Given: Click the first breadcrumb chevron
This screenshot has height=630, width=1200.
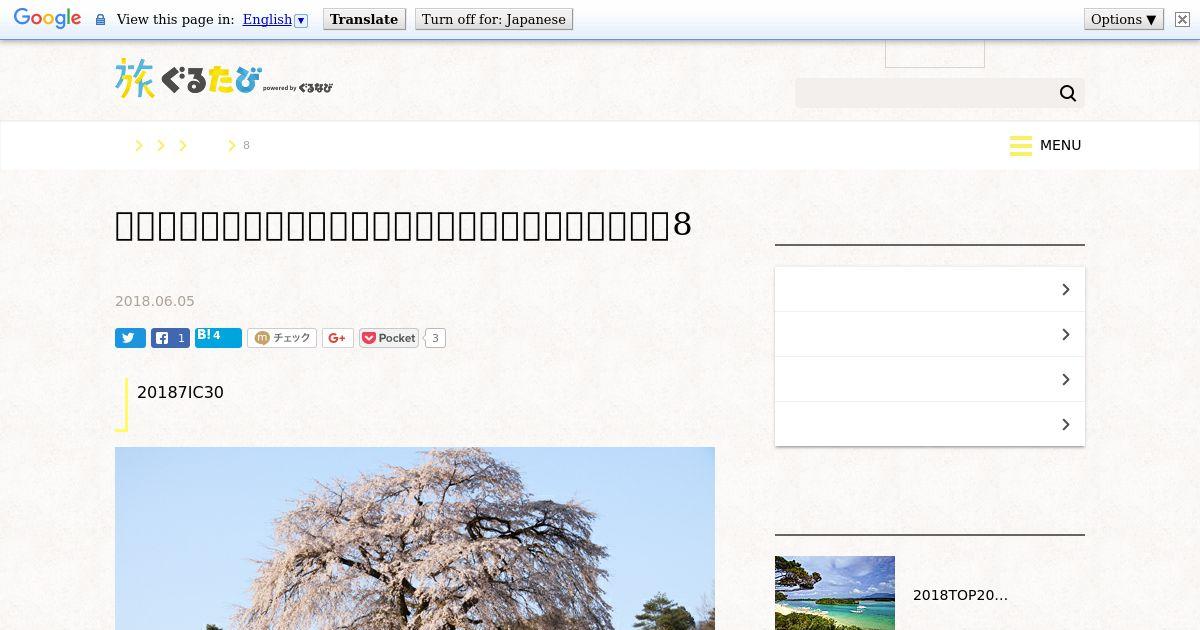Looking at the screenshot, I should pyautogui.click(x=139, y=145).
